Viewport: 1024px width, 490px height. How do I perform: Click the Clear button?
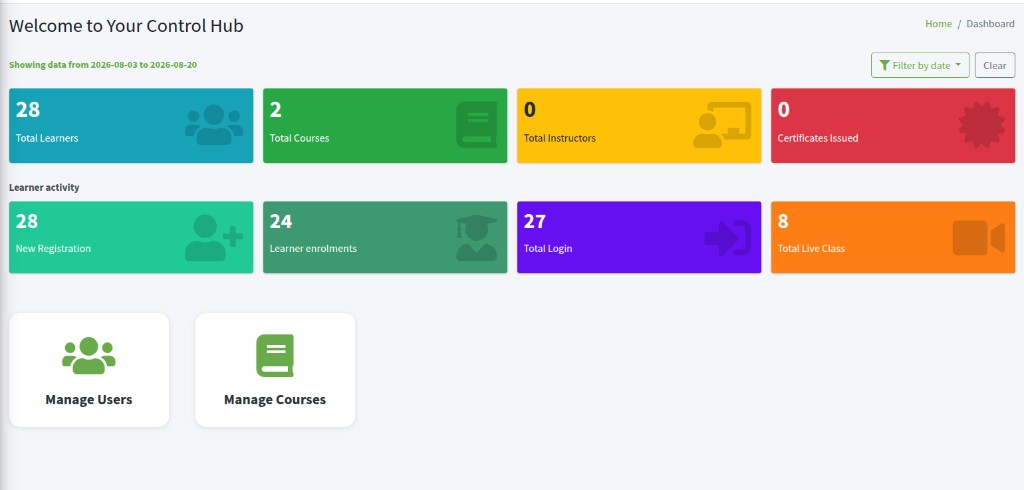point(995,65)
